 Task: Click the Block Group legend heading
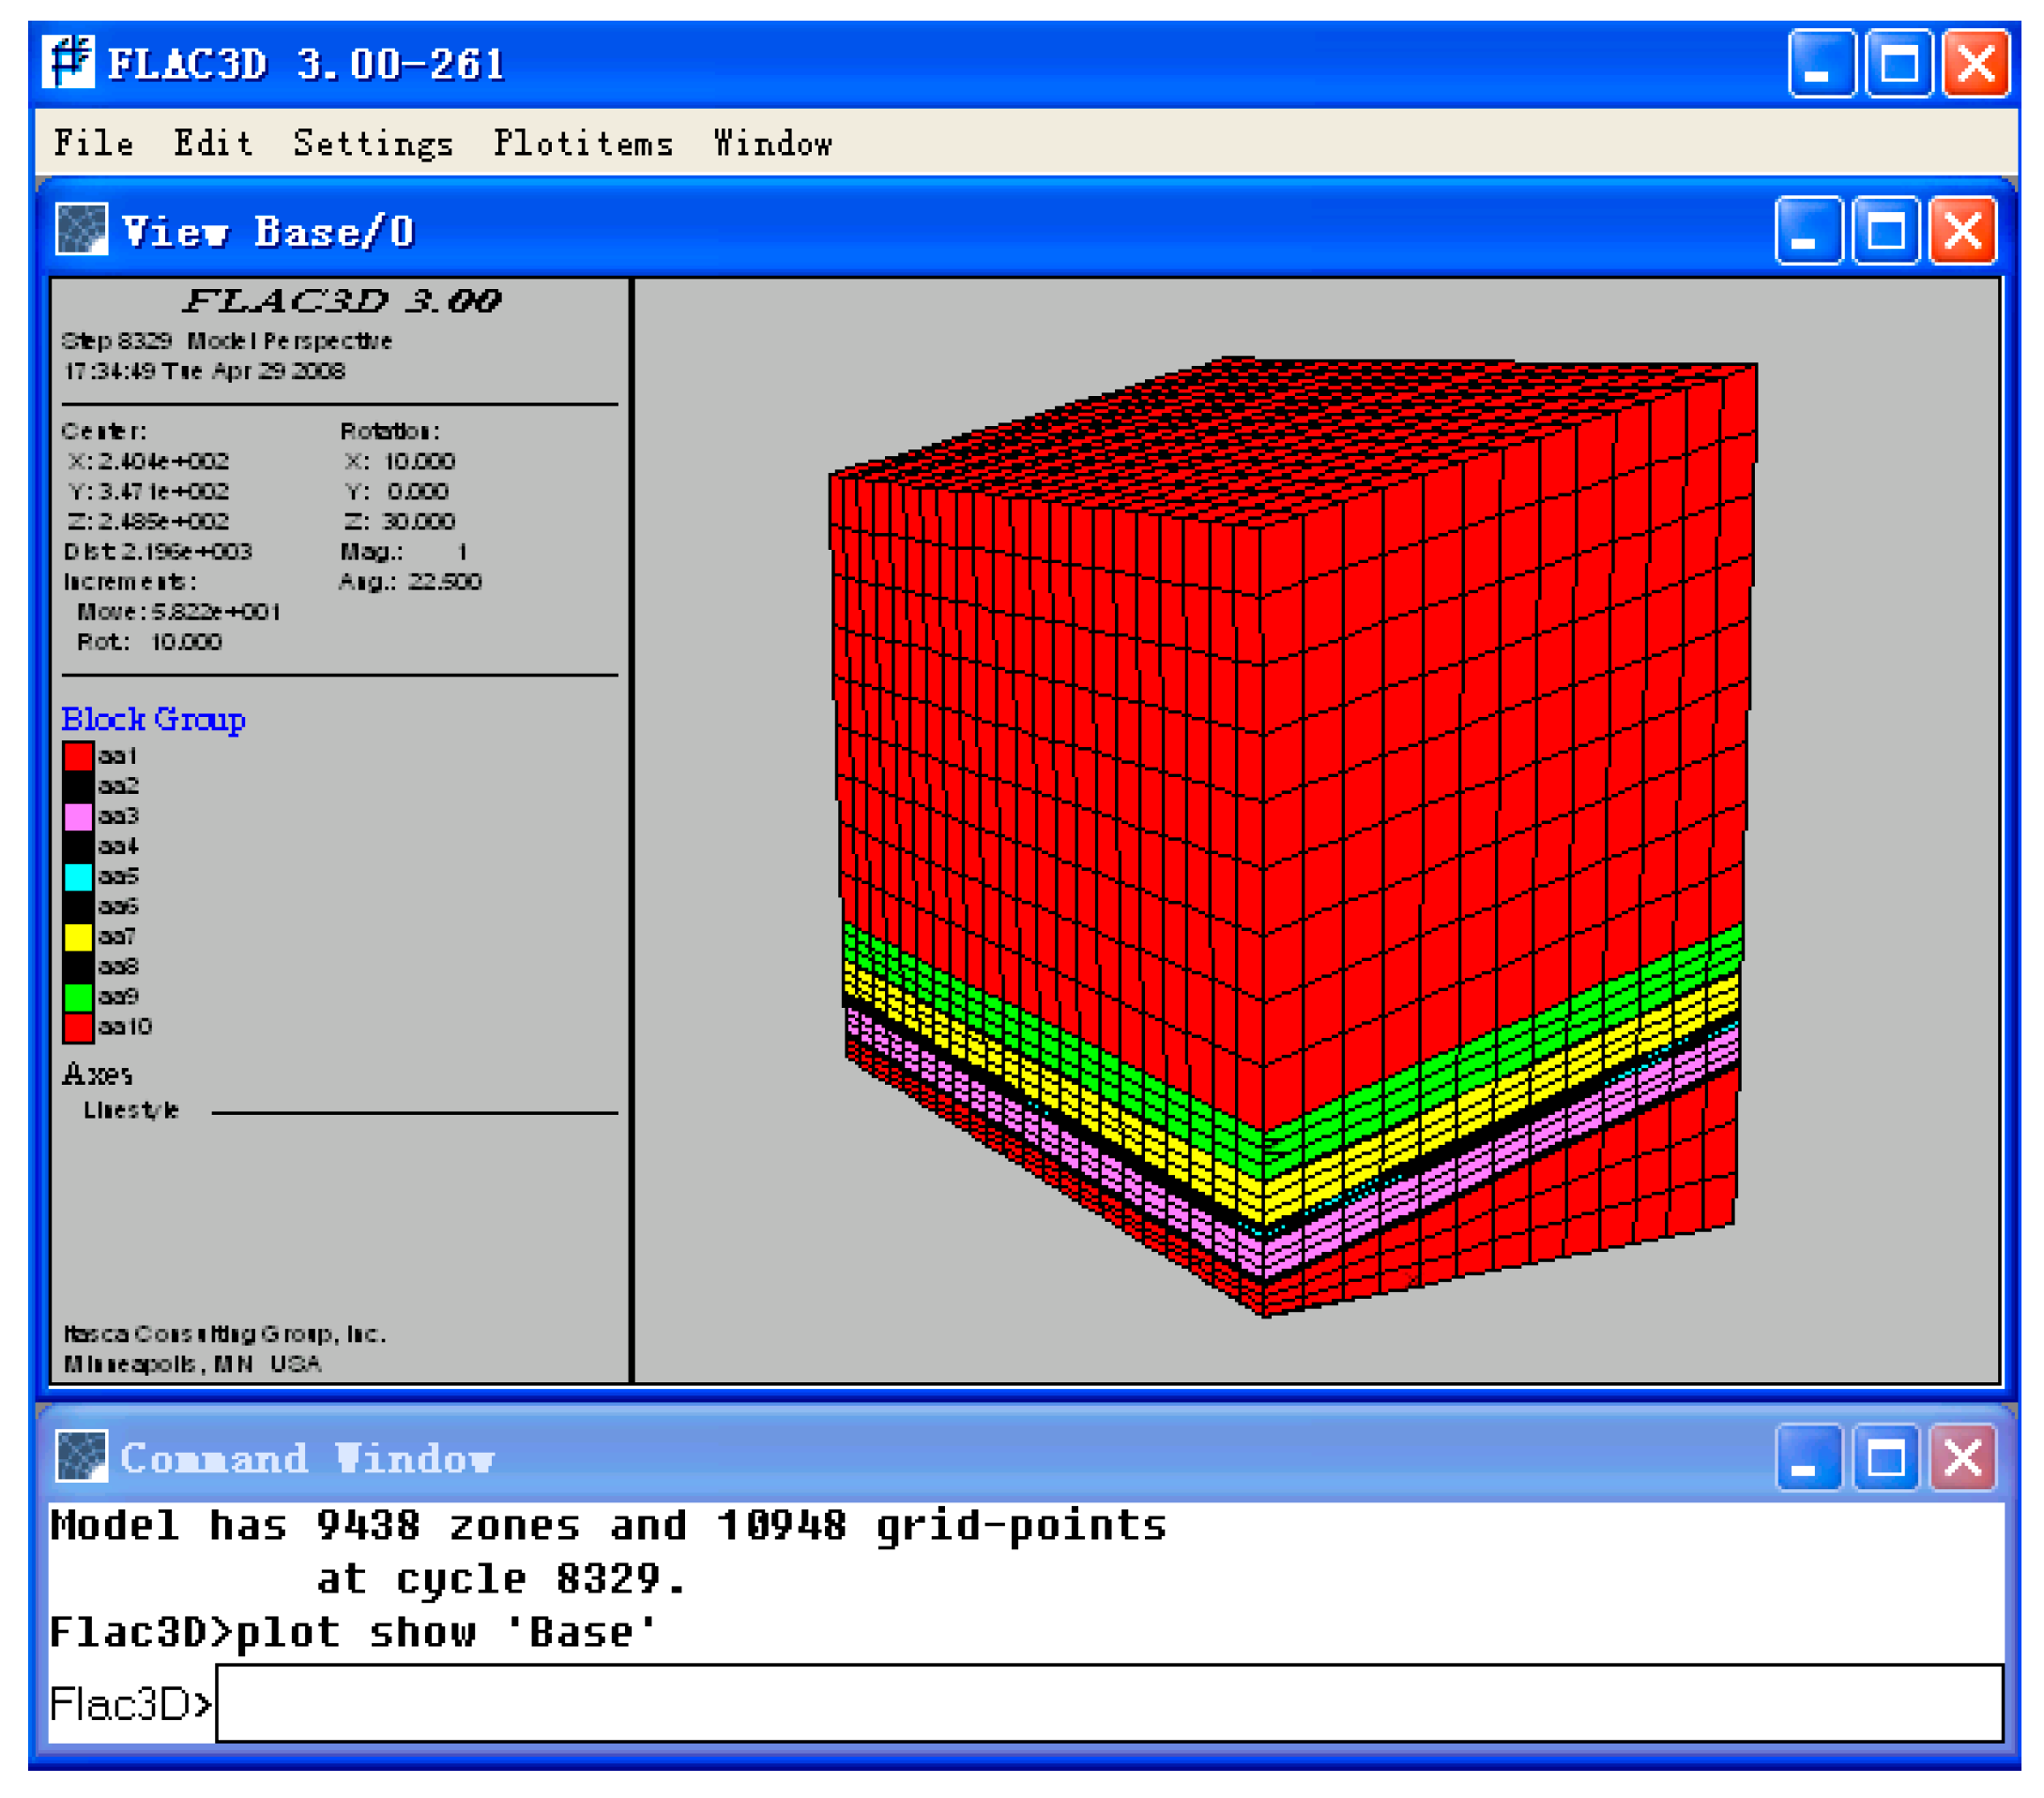[153, 719]
